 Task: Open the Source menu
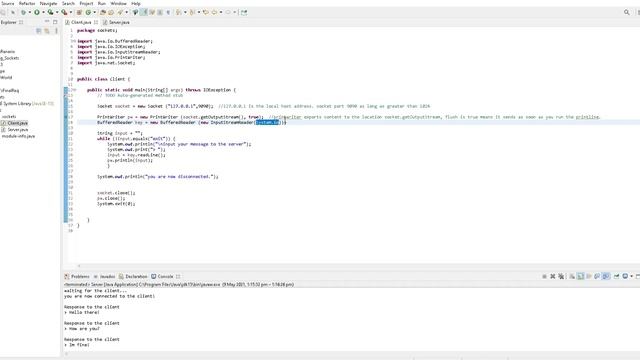pyautogui.click(x=7, y=3)
